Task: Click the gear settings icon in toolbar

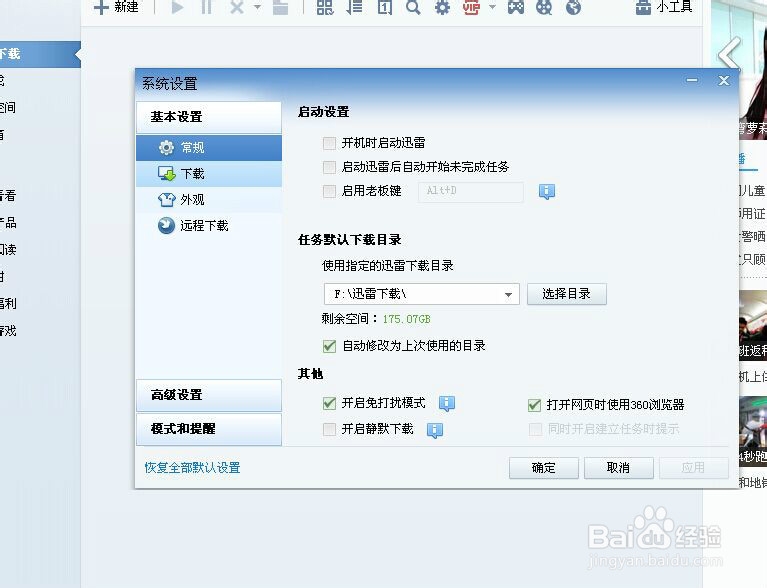Action: pyautogui.click(x=442, y=7)
